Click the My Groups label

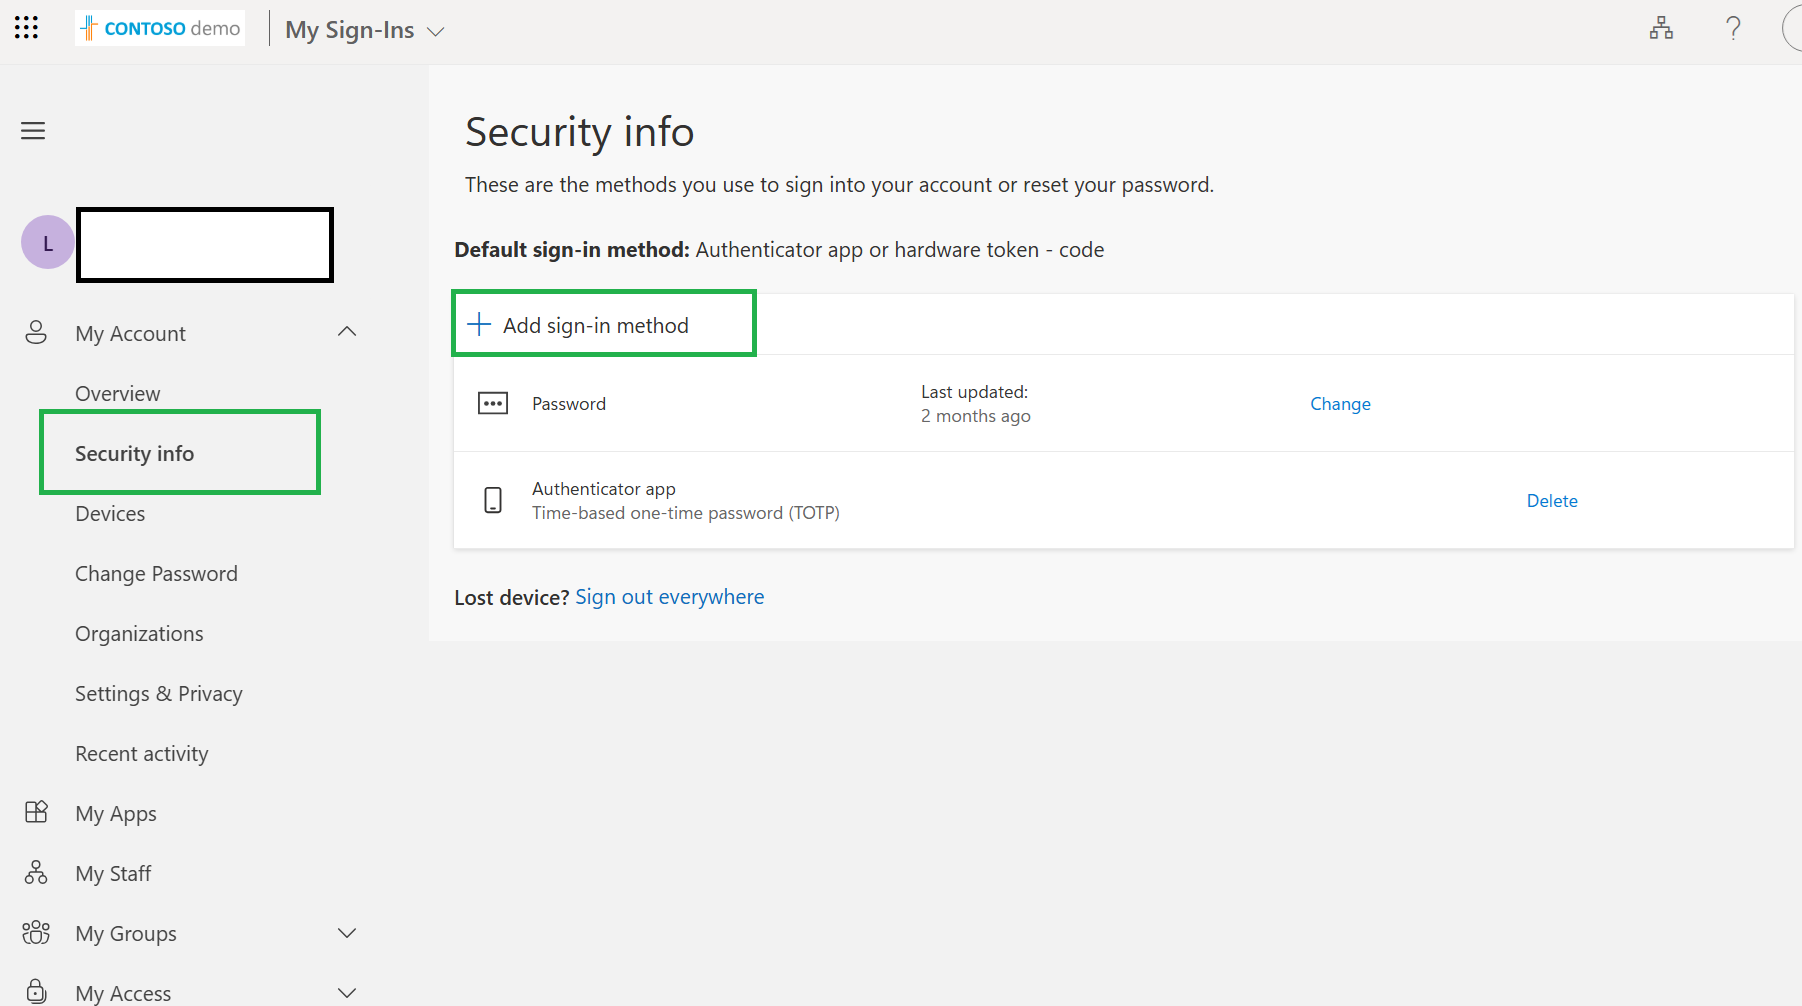click(126, 934)
